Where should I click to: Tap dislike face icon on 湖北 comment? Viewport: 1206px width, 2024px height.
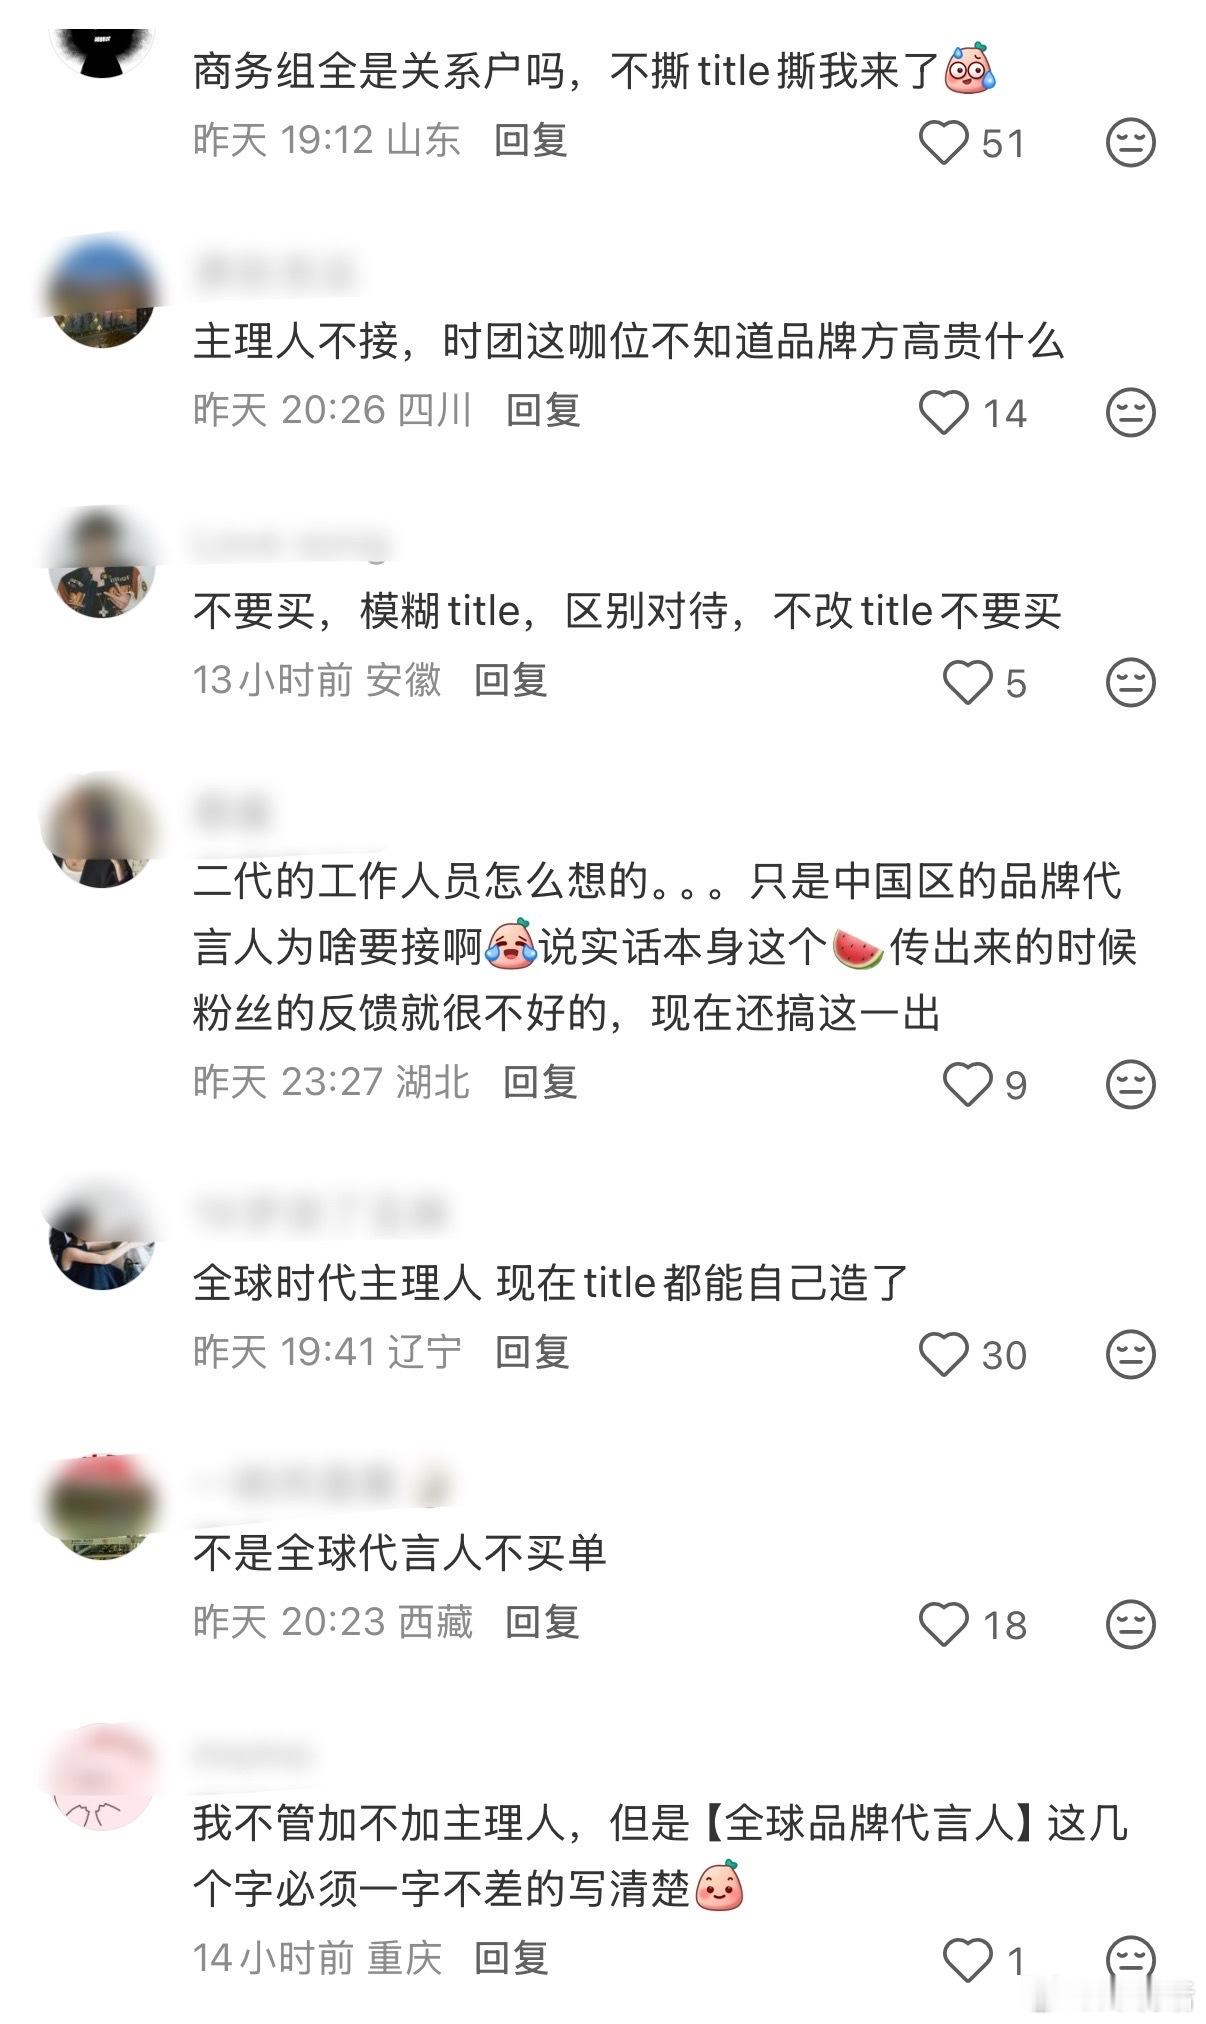[1131, 1085]
